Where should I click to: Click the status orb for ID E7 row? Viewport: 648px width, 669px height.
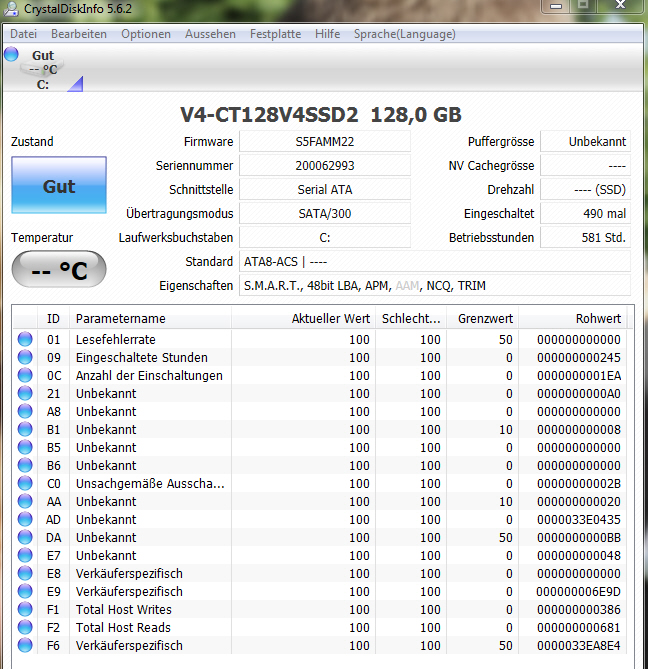pos(25,555)
